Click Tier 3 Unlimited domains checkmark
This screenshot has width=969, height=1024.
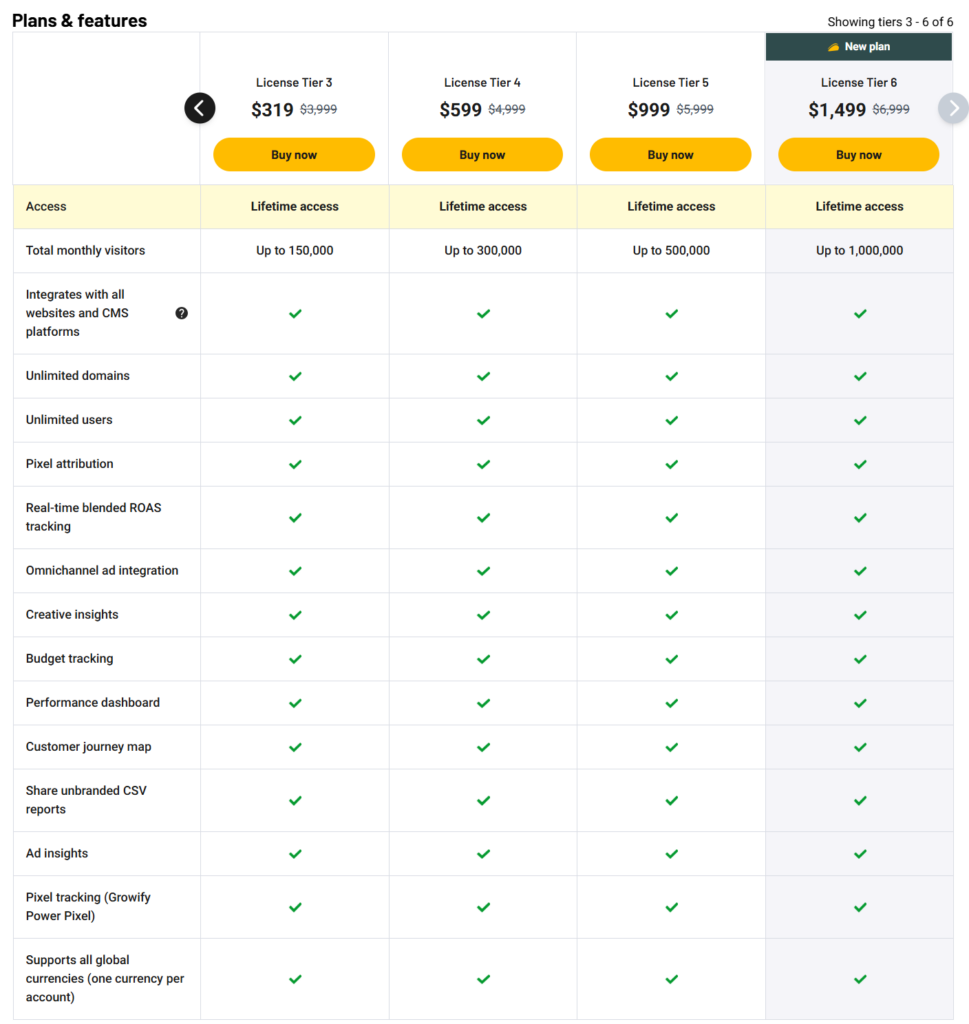(295, 376)
